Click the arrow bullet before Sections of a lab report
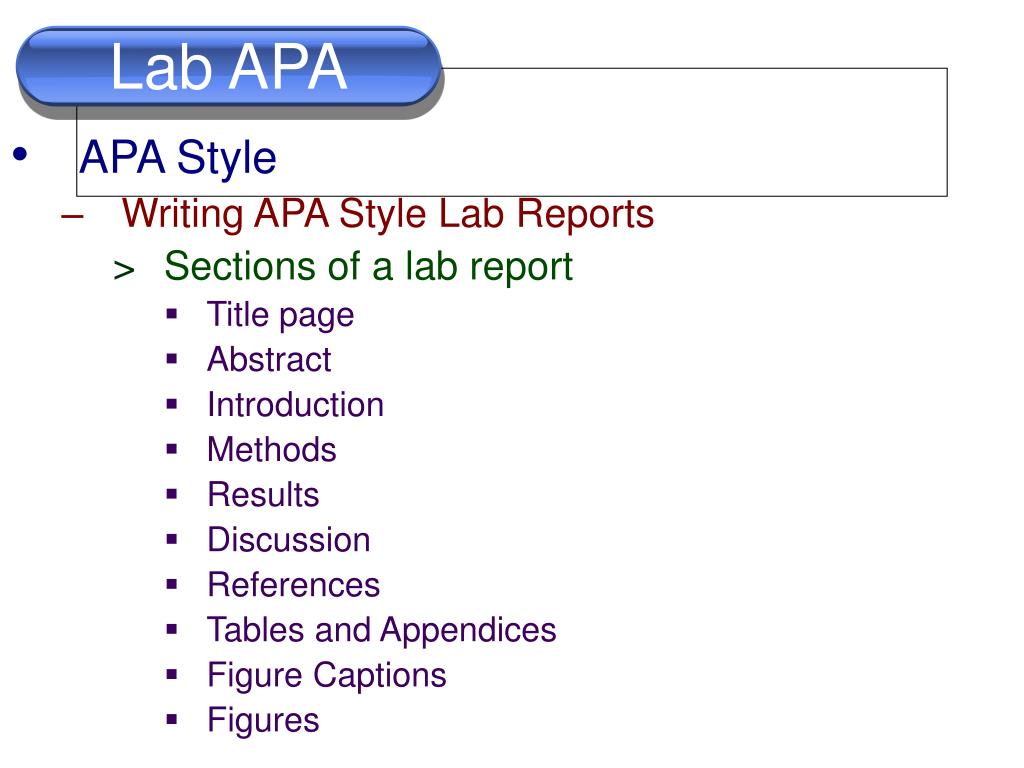 tap(124, 270)
